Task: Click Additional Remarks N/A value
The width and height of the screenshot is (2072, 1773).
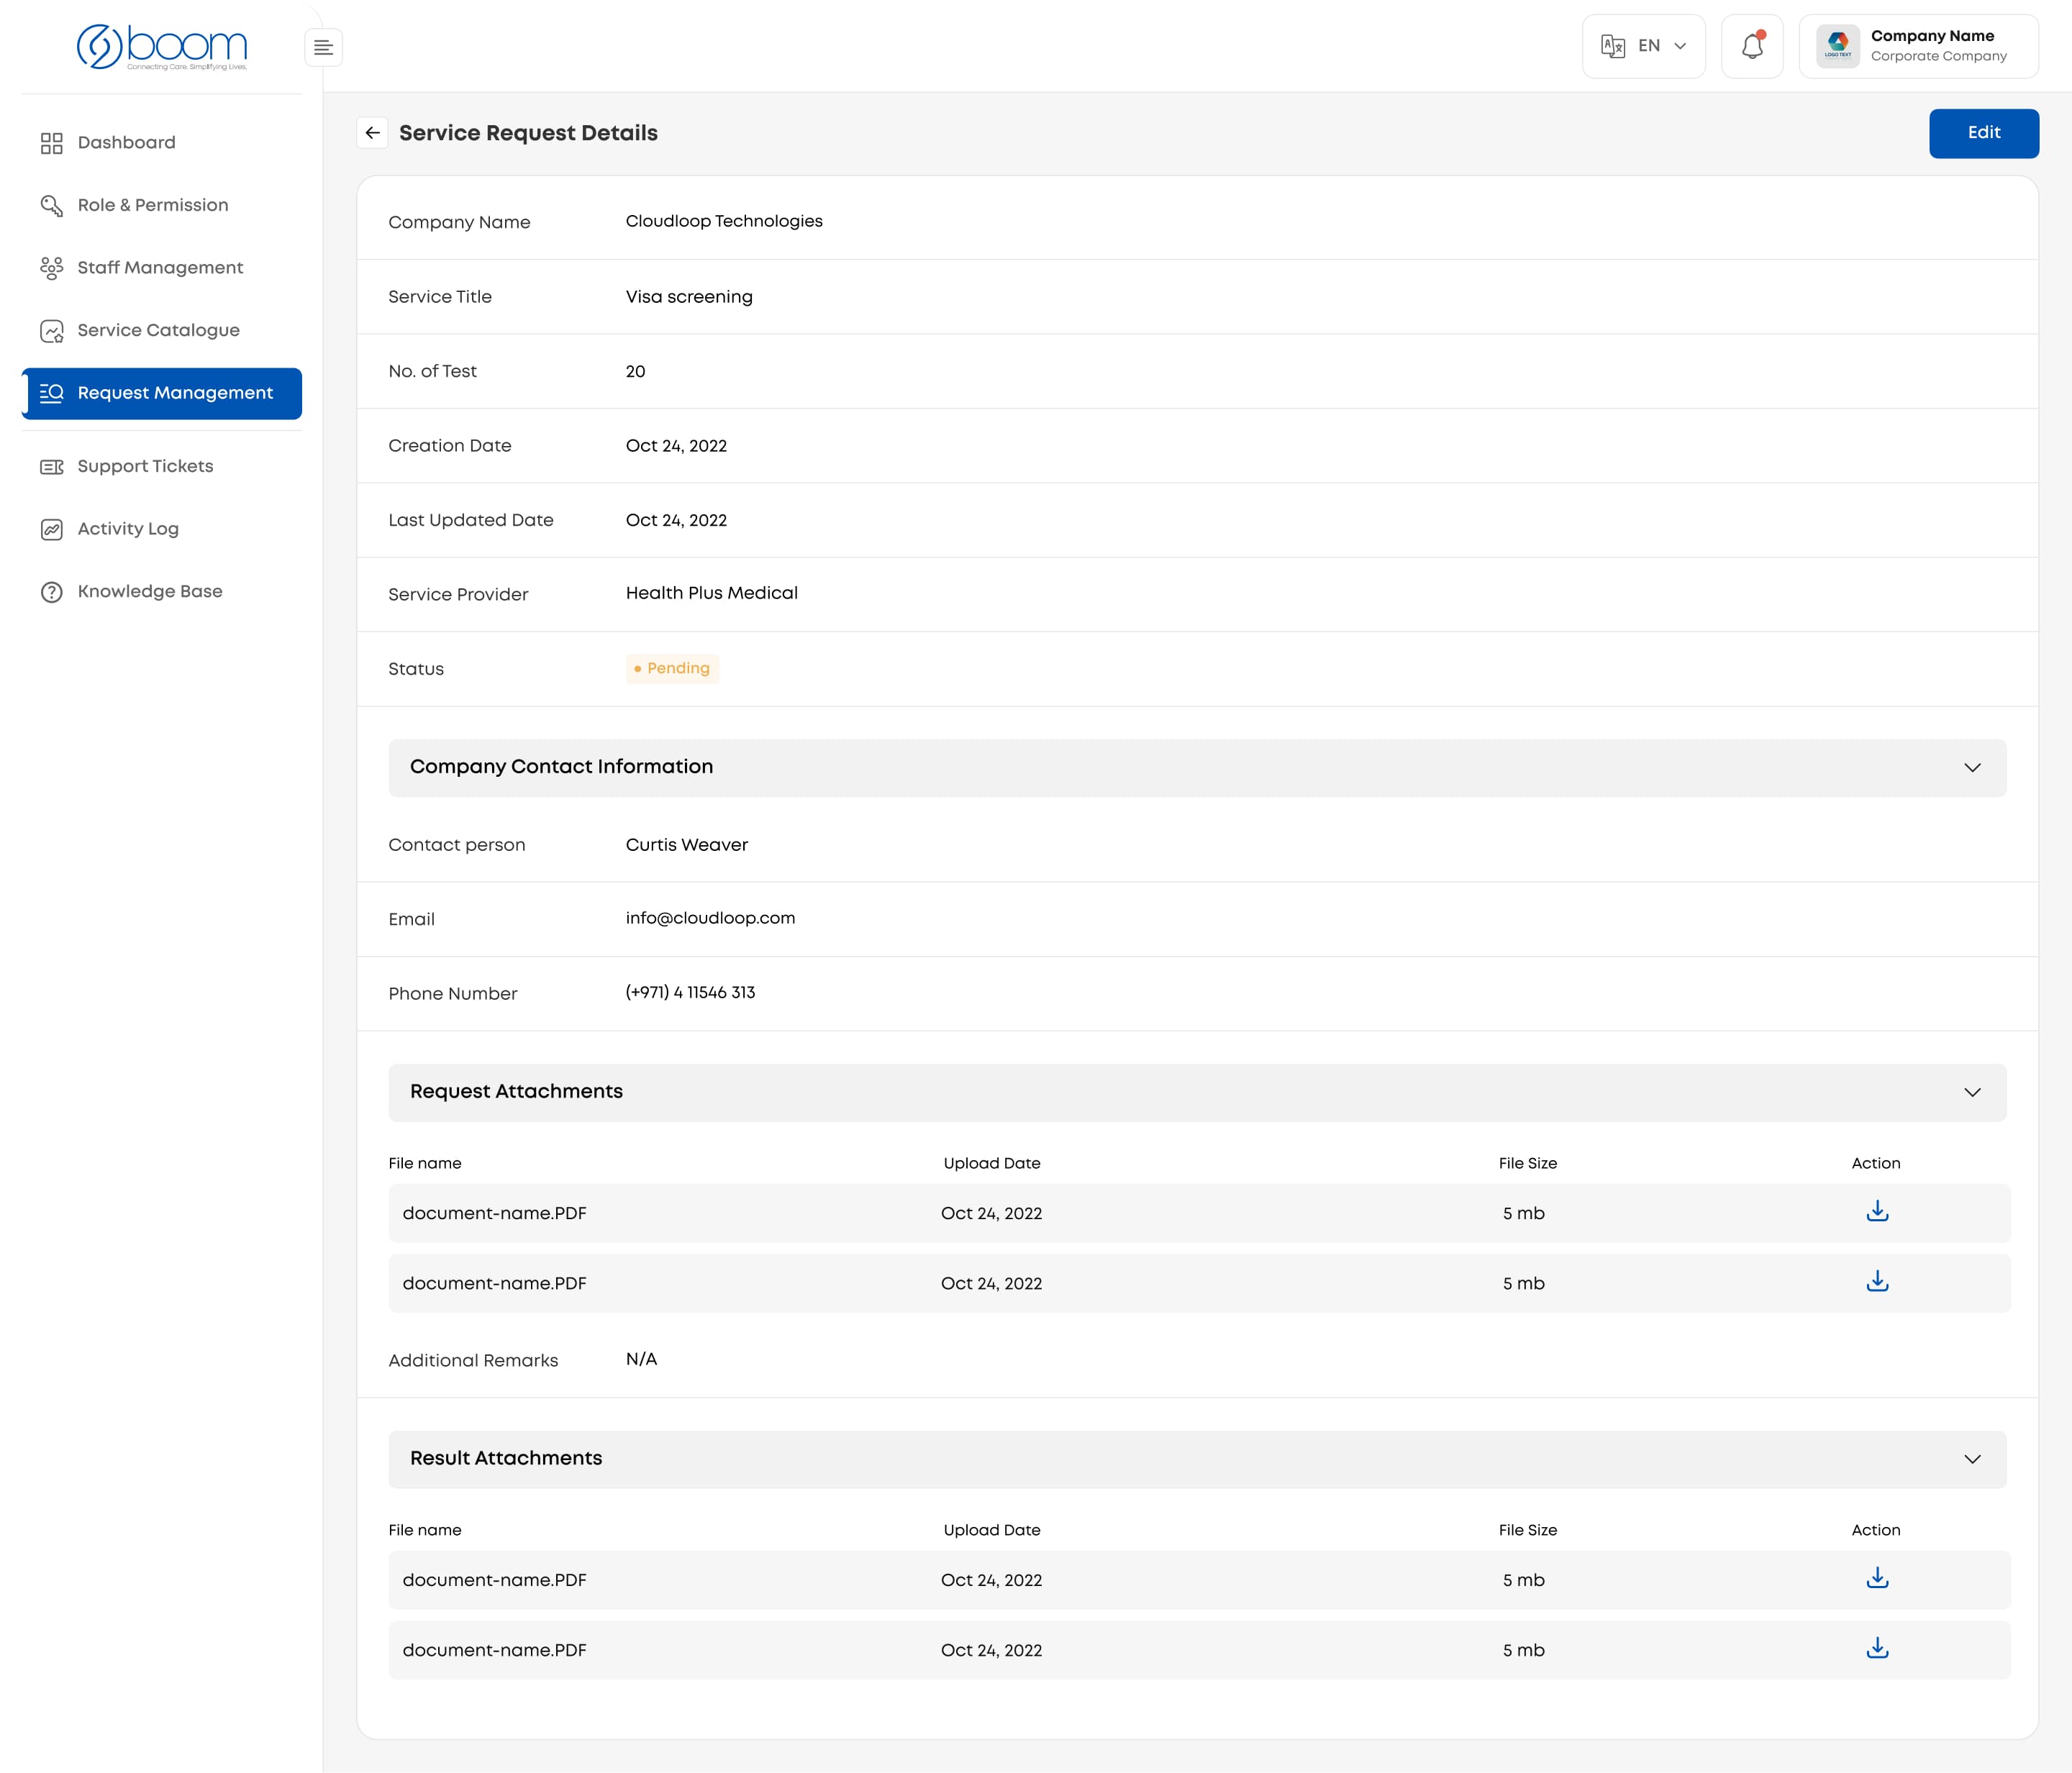Action: (641, 1359)
